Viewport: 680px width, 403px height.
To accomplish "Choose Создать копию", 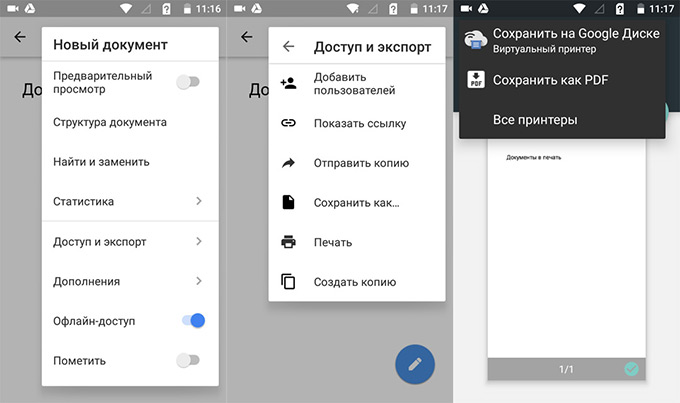I will (357, 282).
